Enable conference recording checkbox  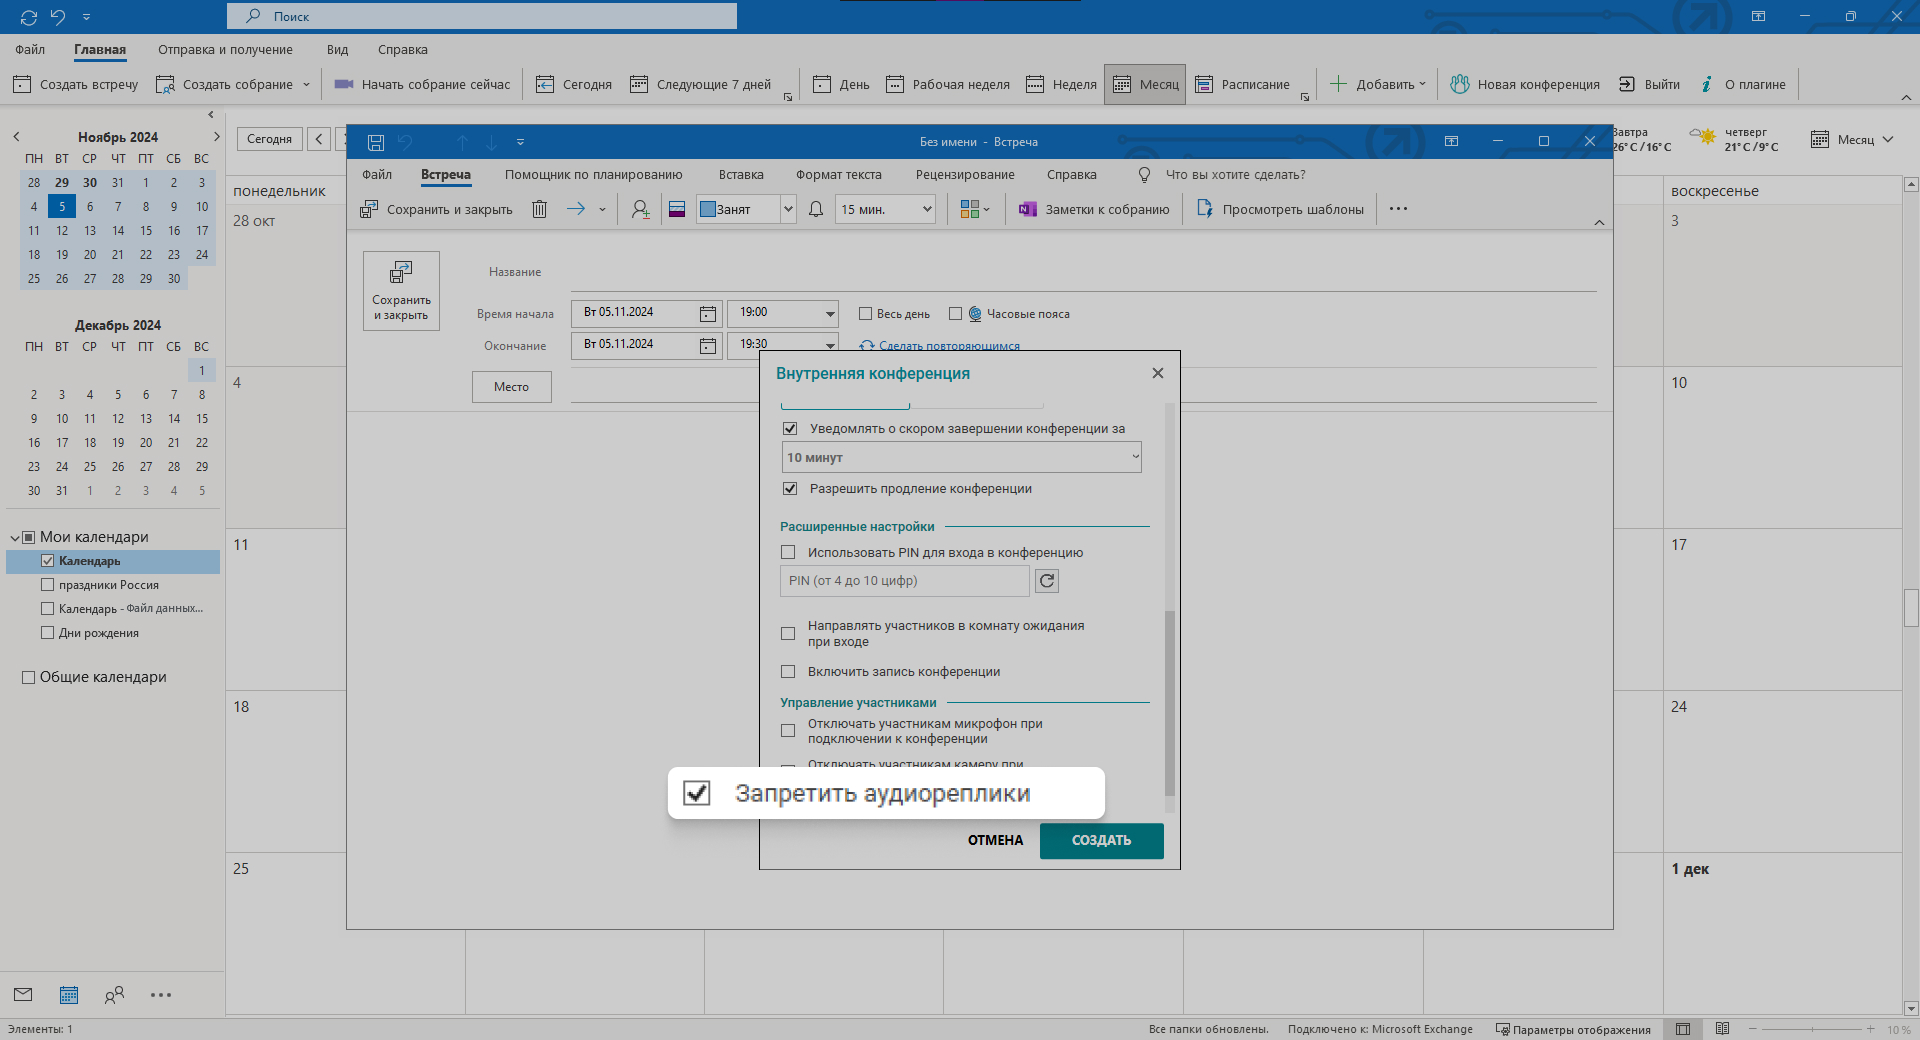[x=788, y=672]
